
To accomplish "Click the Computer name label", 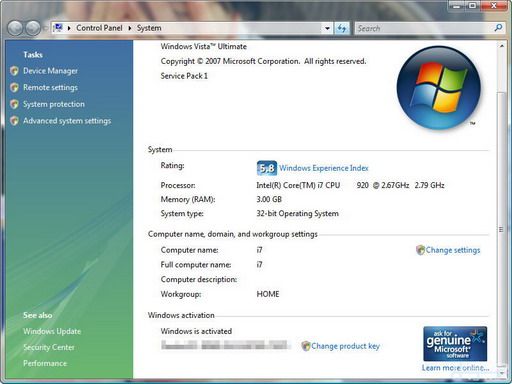I will (x=189, y=250).
